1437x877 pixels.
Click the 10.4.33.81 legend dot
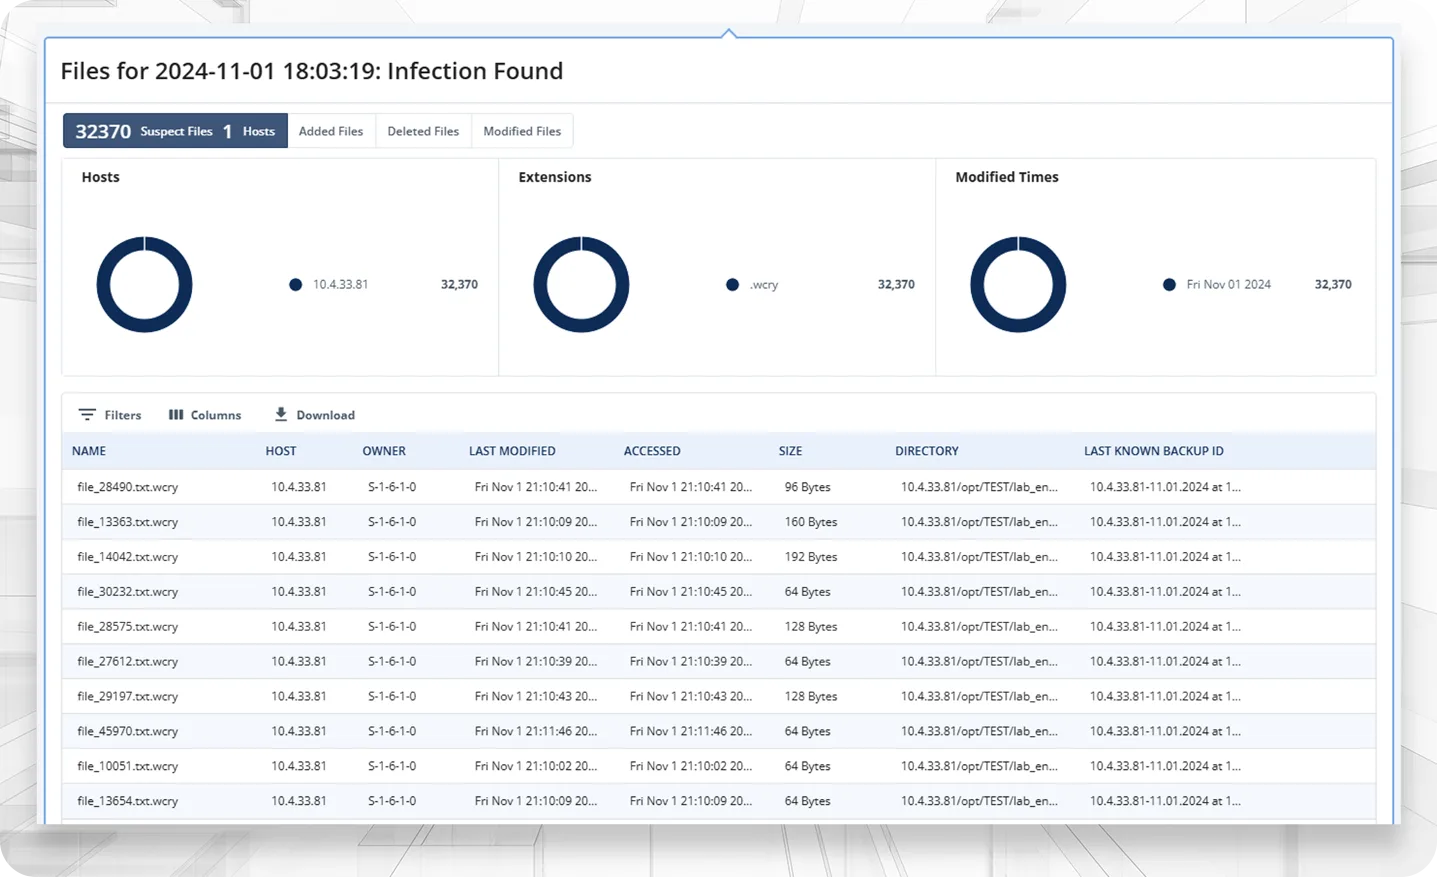295,285
